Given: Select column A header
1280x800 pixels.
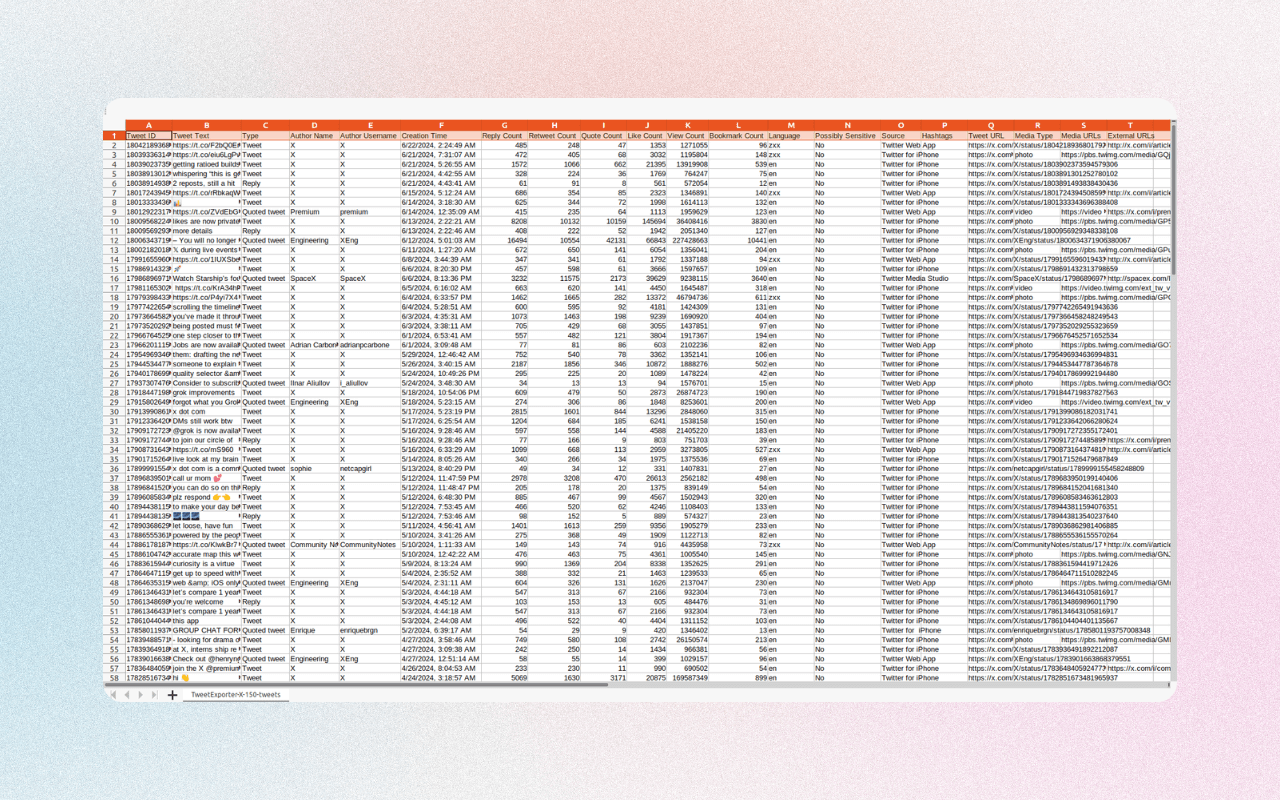Looking at the screenshot, I should 148,126.
